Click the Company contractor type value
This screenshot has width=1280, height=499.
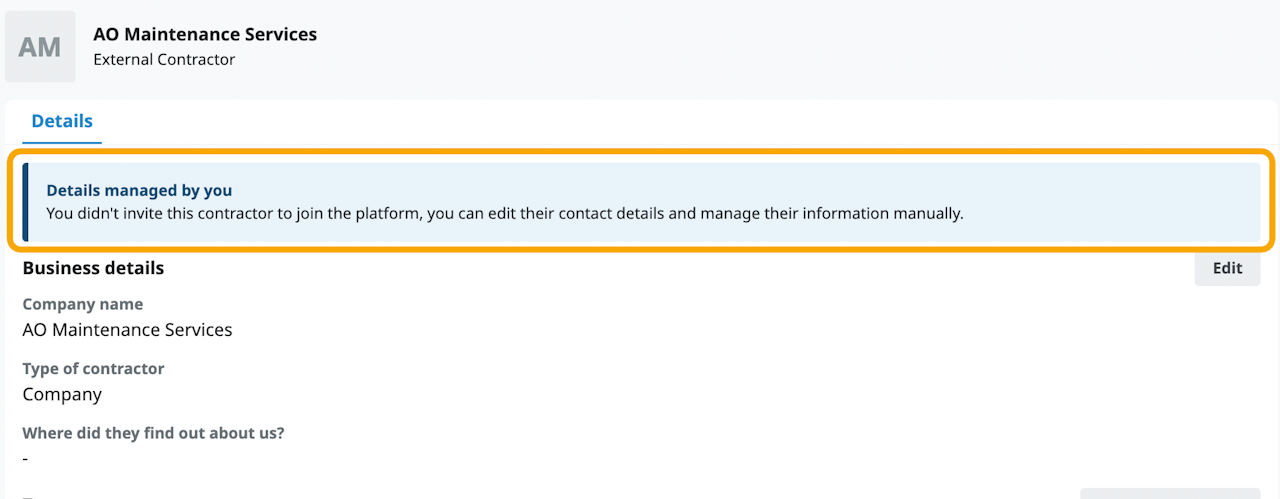click(62, 394)
